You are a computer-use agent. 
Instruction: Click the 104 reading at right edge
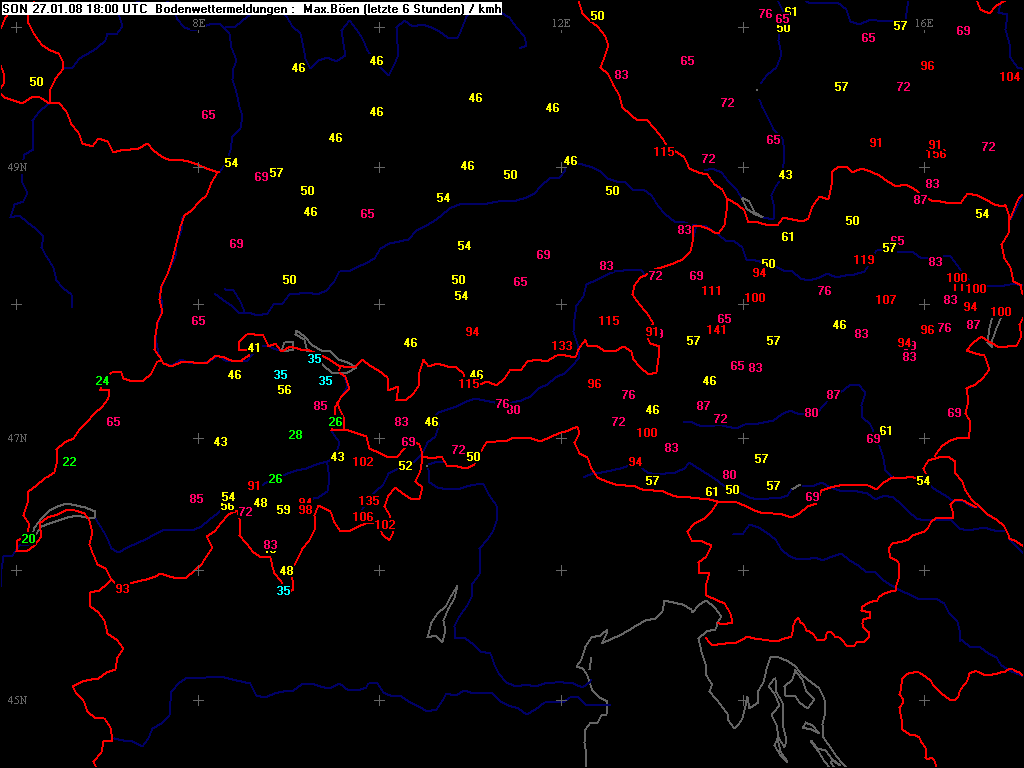tap(1010, 77)
